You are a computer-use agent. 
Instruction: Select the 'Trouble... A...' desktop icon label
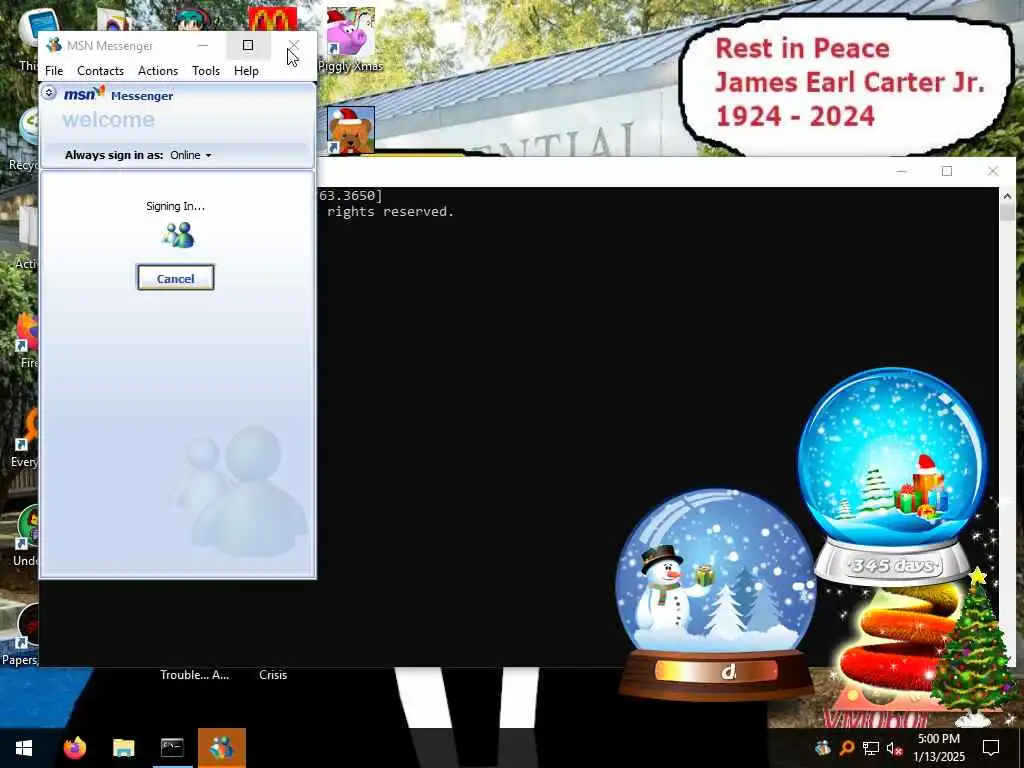click(x=195, y=675)
